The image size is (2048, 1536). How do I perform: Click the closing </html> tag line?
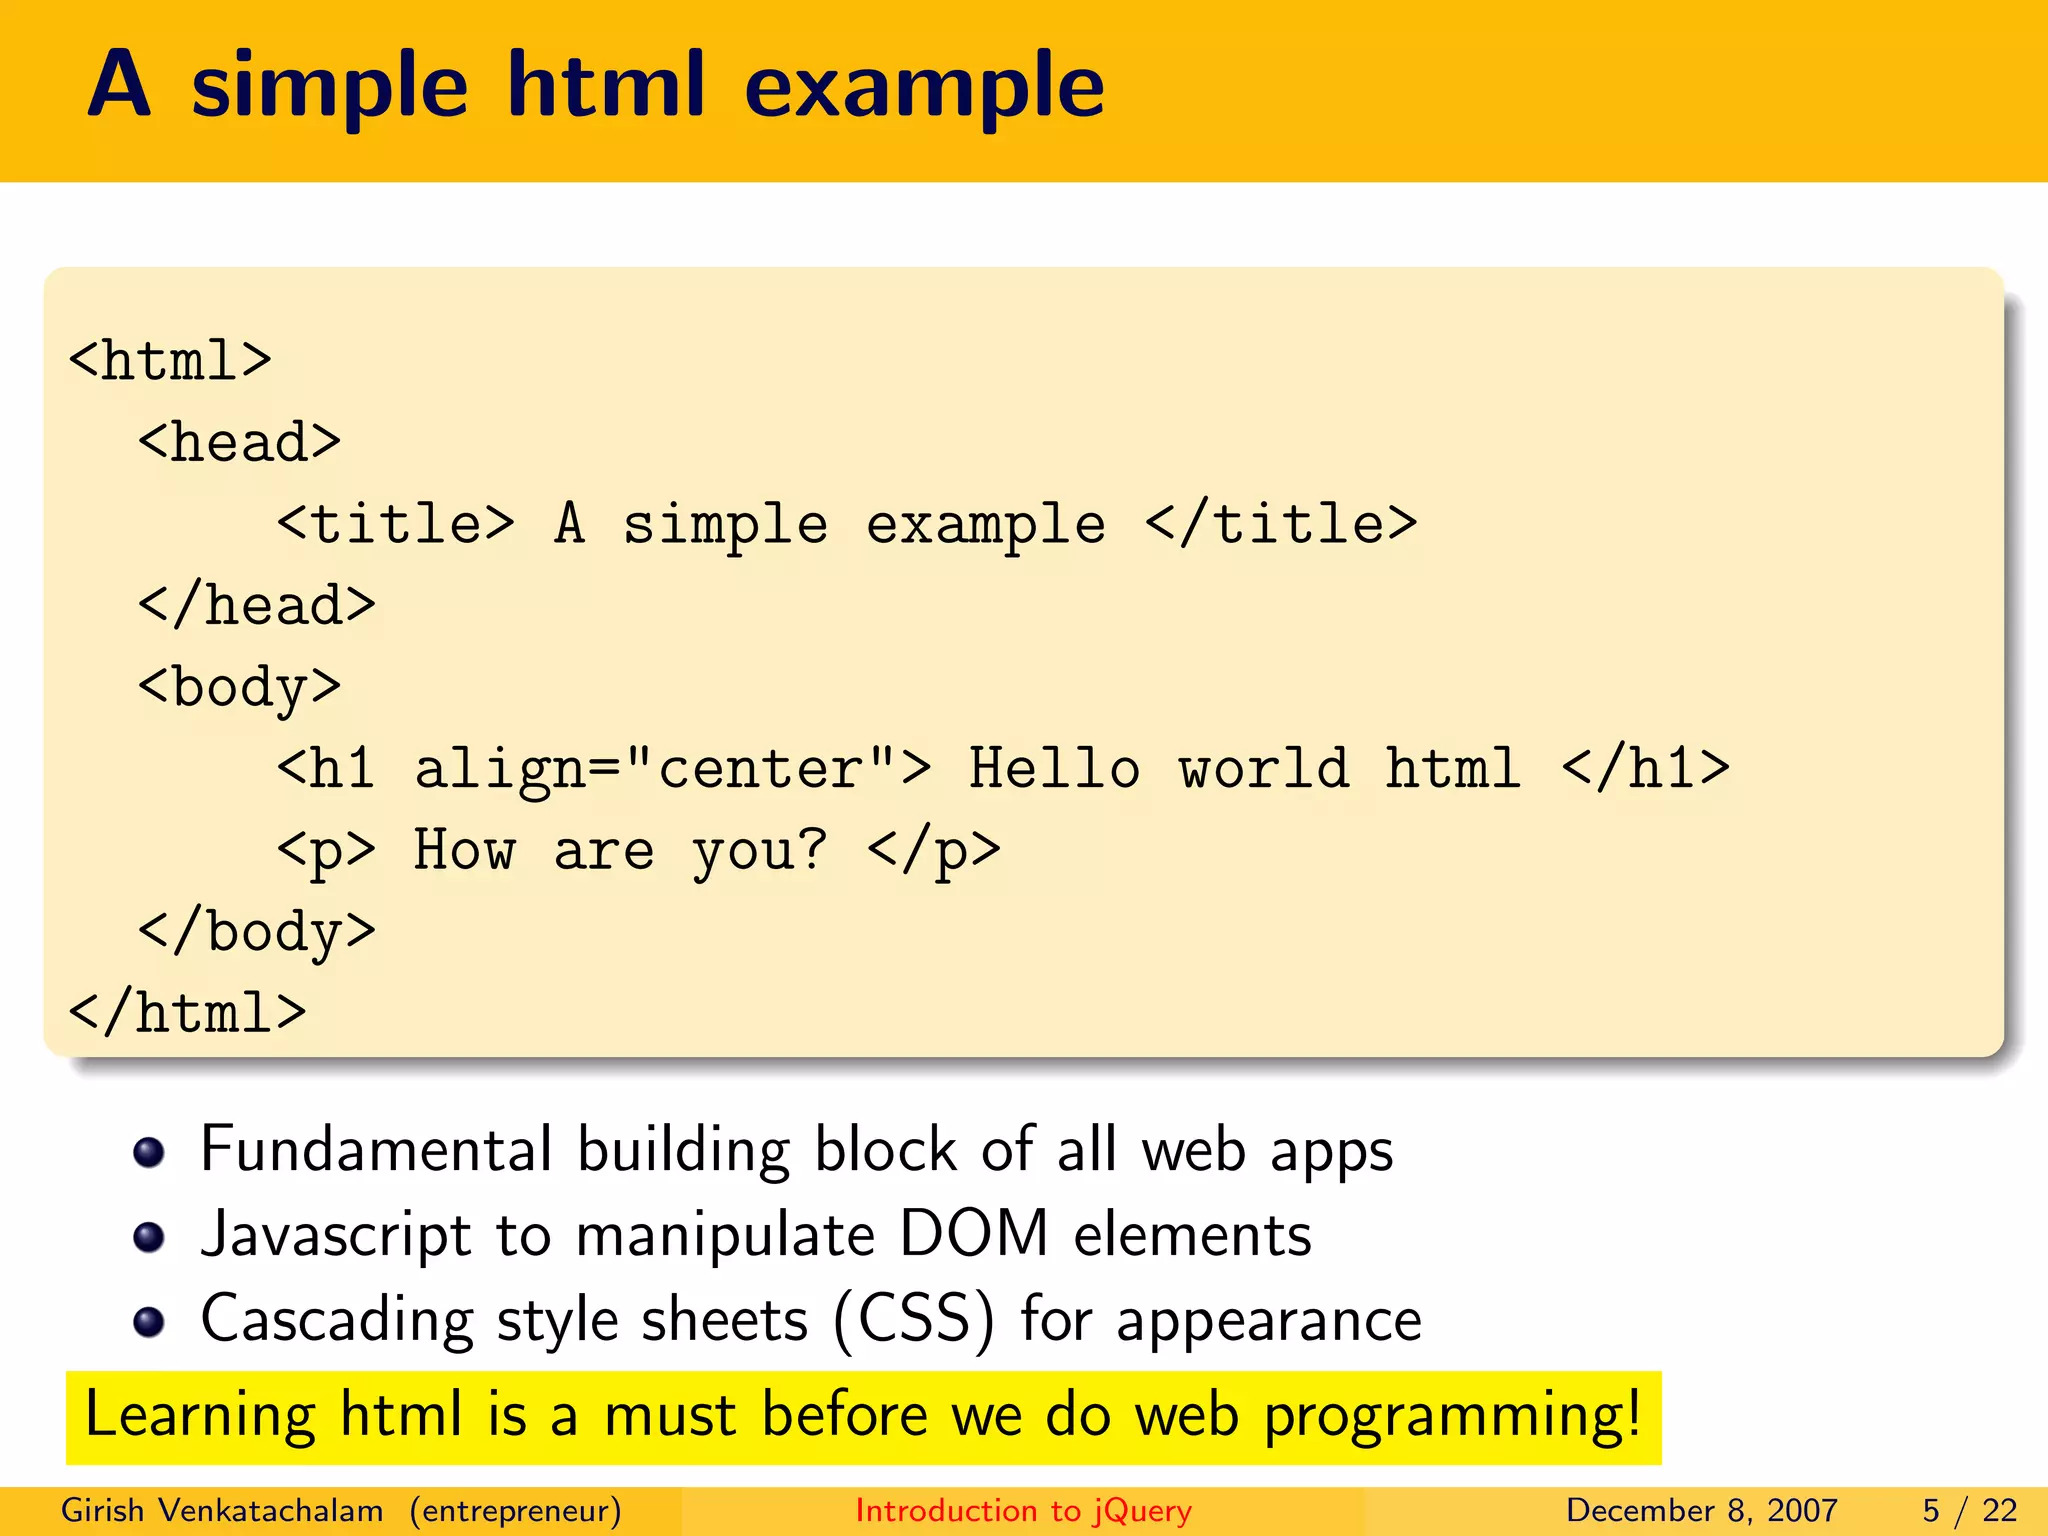pyautogui.click(x=187, y=1012)
